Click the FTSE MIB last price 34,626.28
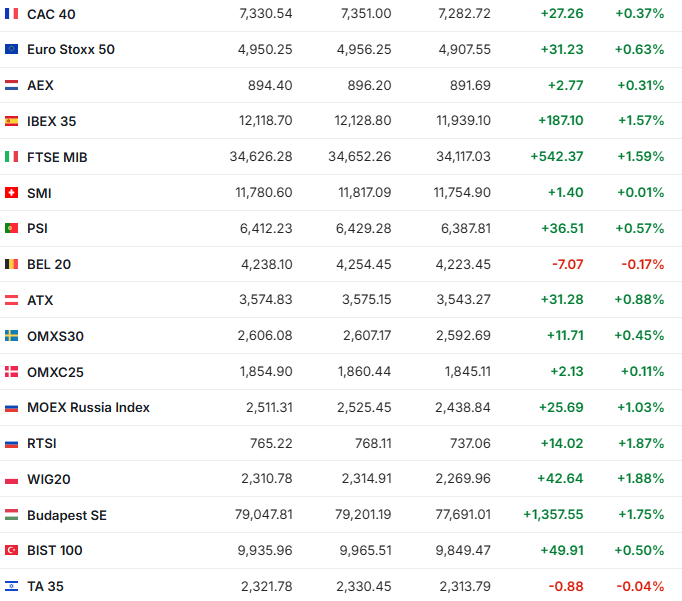Screen dimensions: 682x601 (260, 157)
